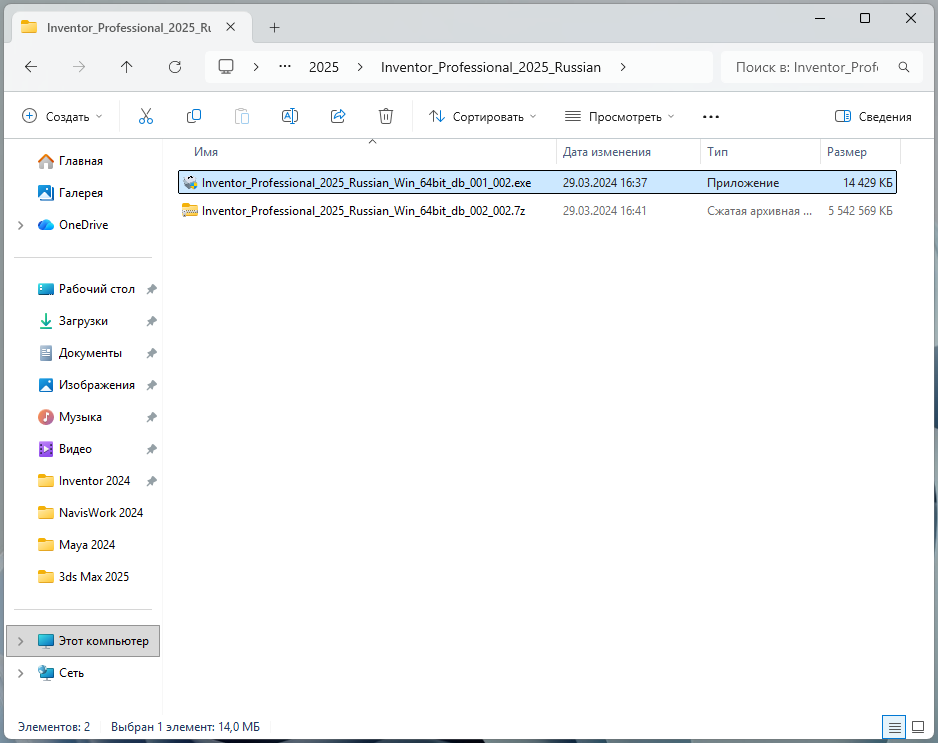Expand the Сеть tree node
The image size is (938, 743).
pos(21,673)
